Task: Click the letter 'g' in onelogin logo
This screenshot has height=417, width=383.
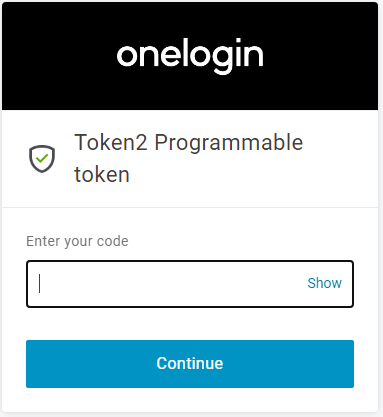Action: click(221, 59)
